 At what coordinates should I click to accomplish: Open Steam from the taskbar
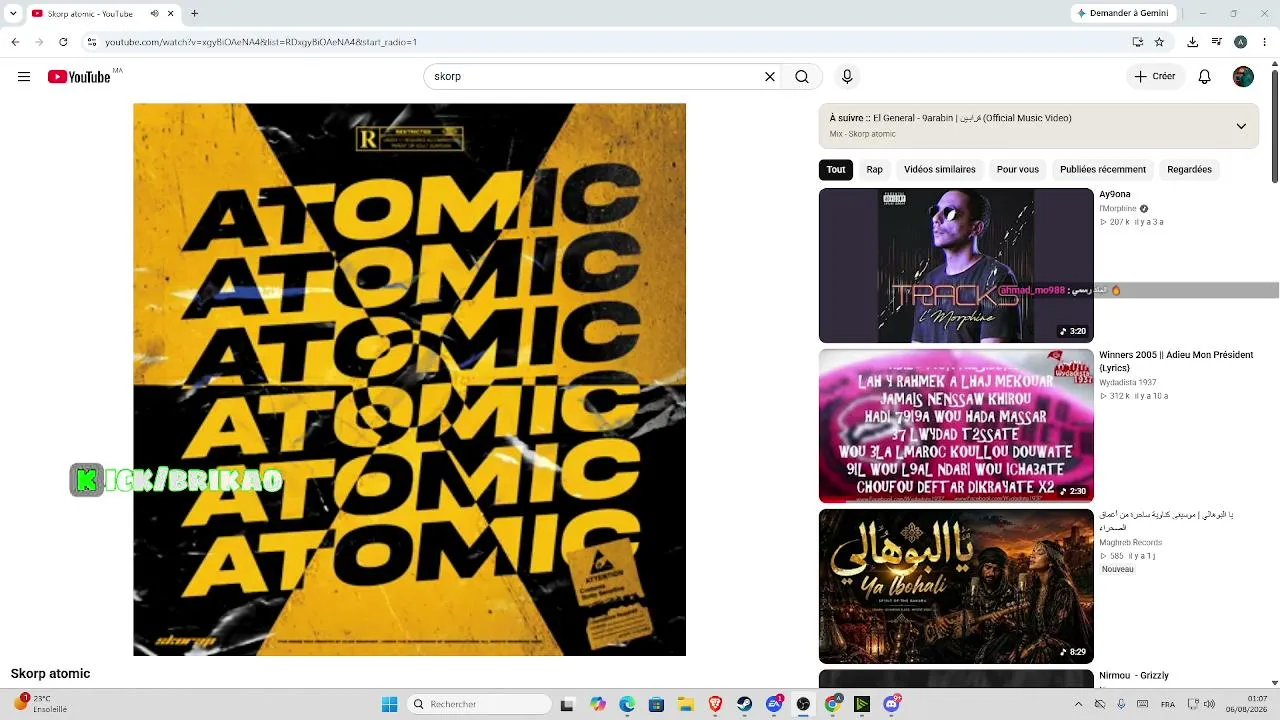[744, 704]
